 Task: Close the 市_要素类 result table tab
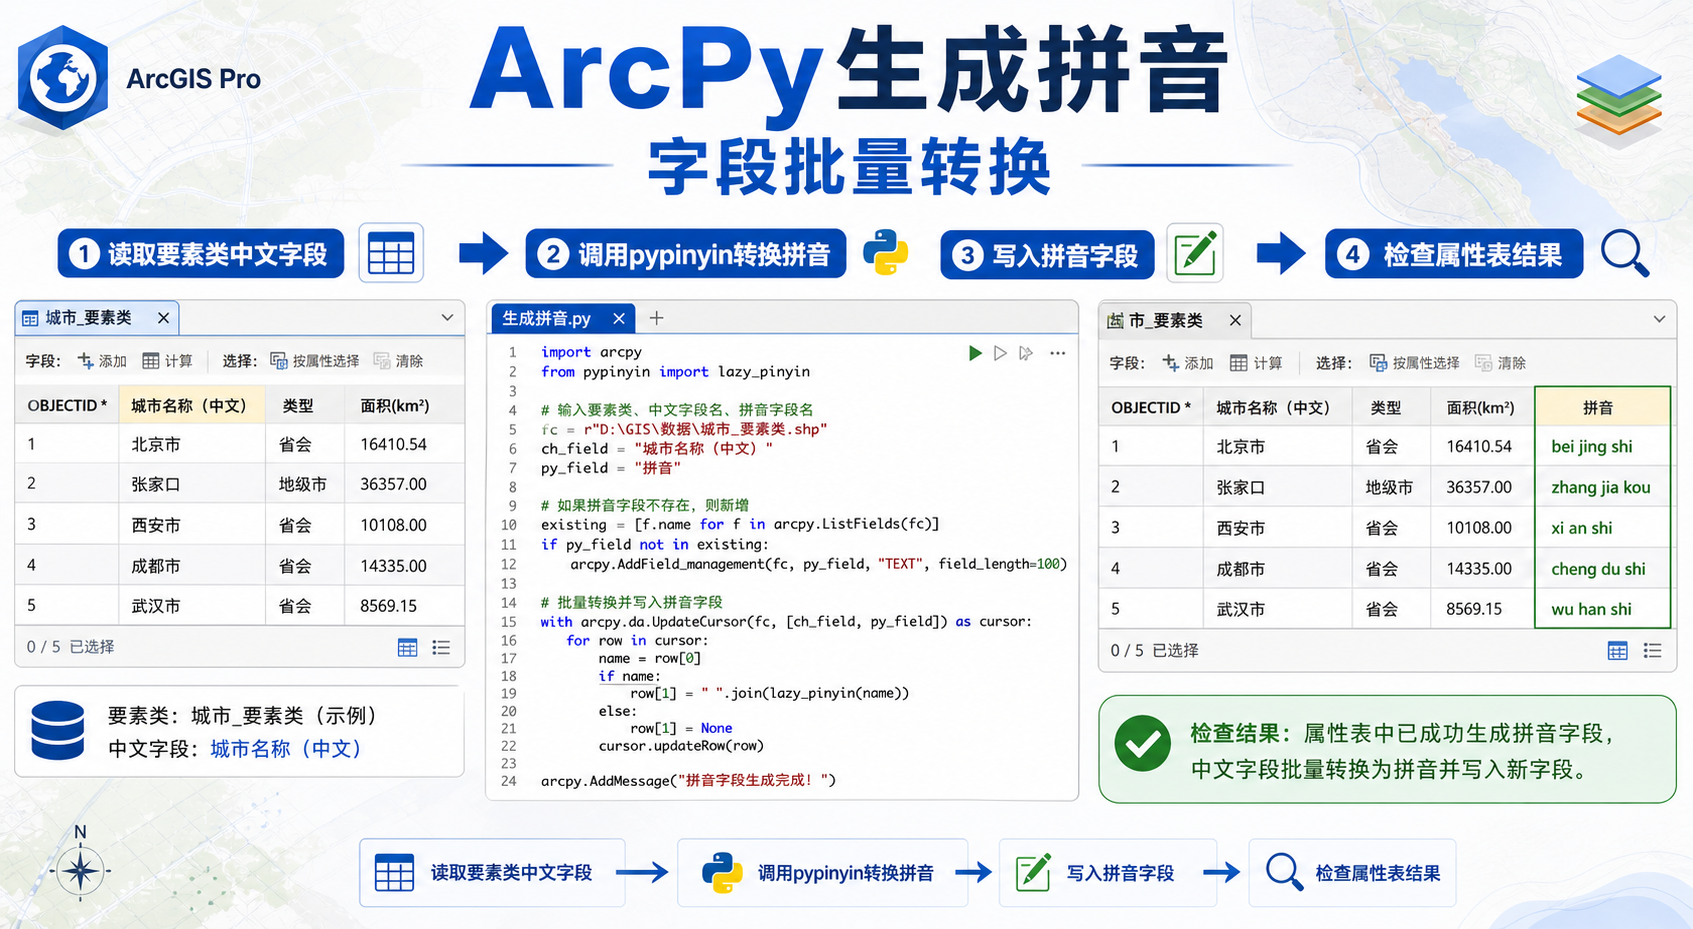pos(1235,320)
